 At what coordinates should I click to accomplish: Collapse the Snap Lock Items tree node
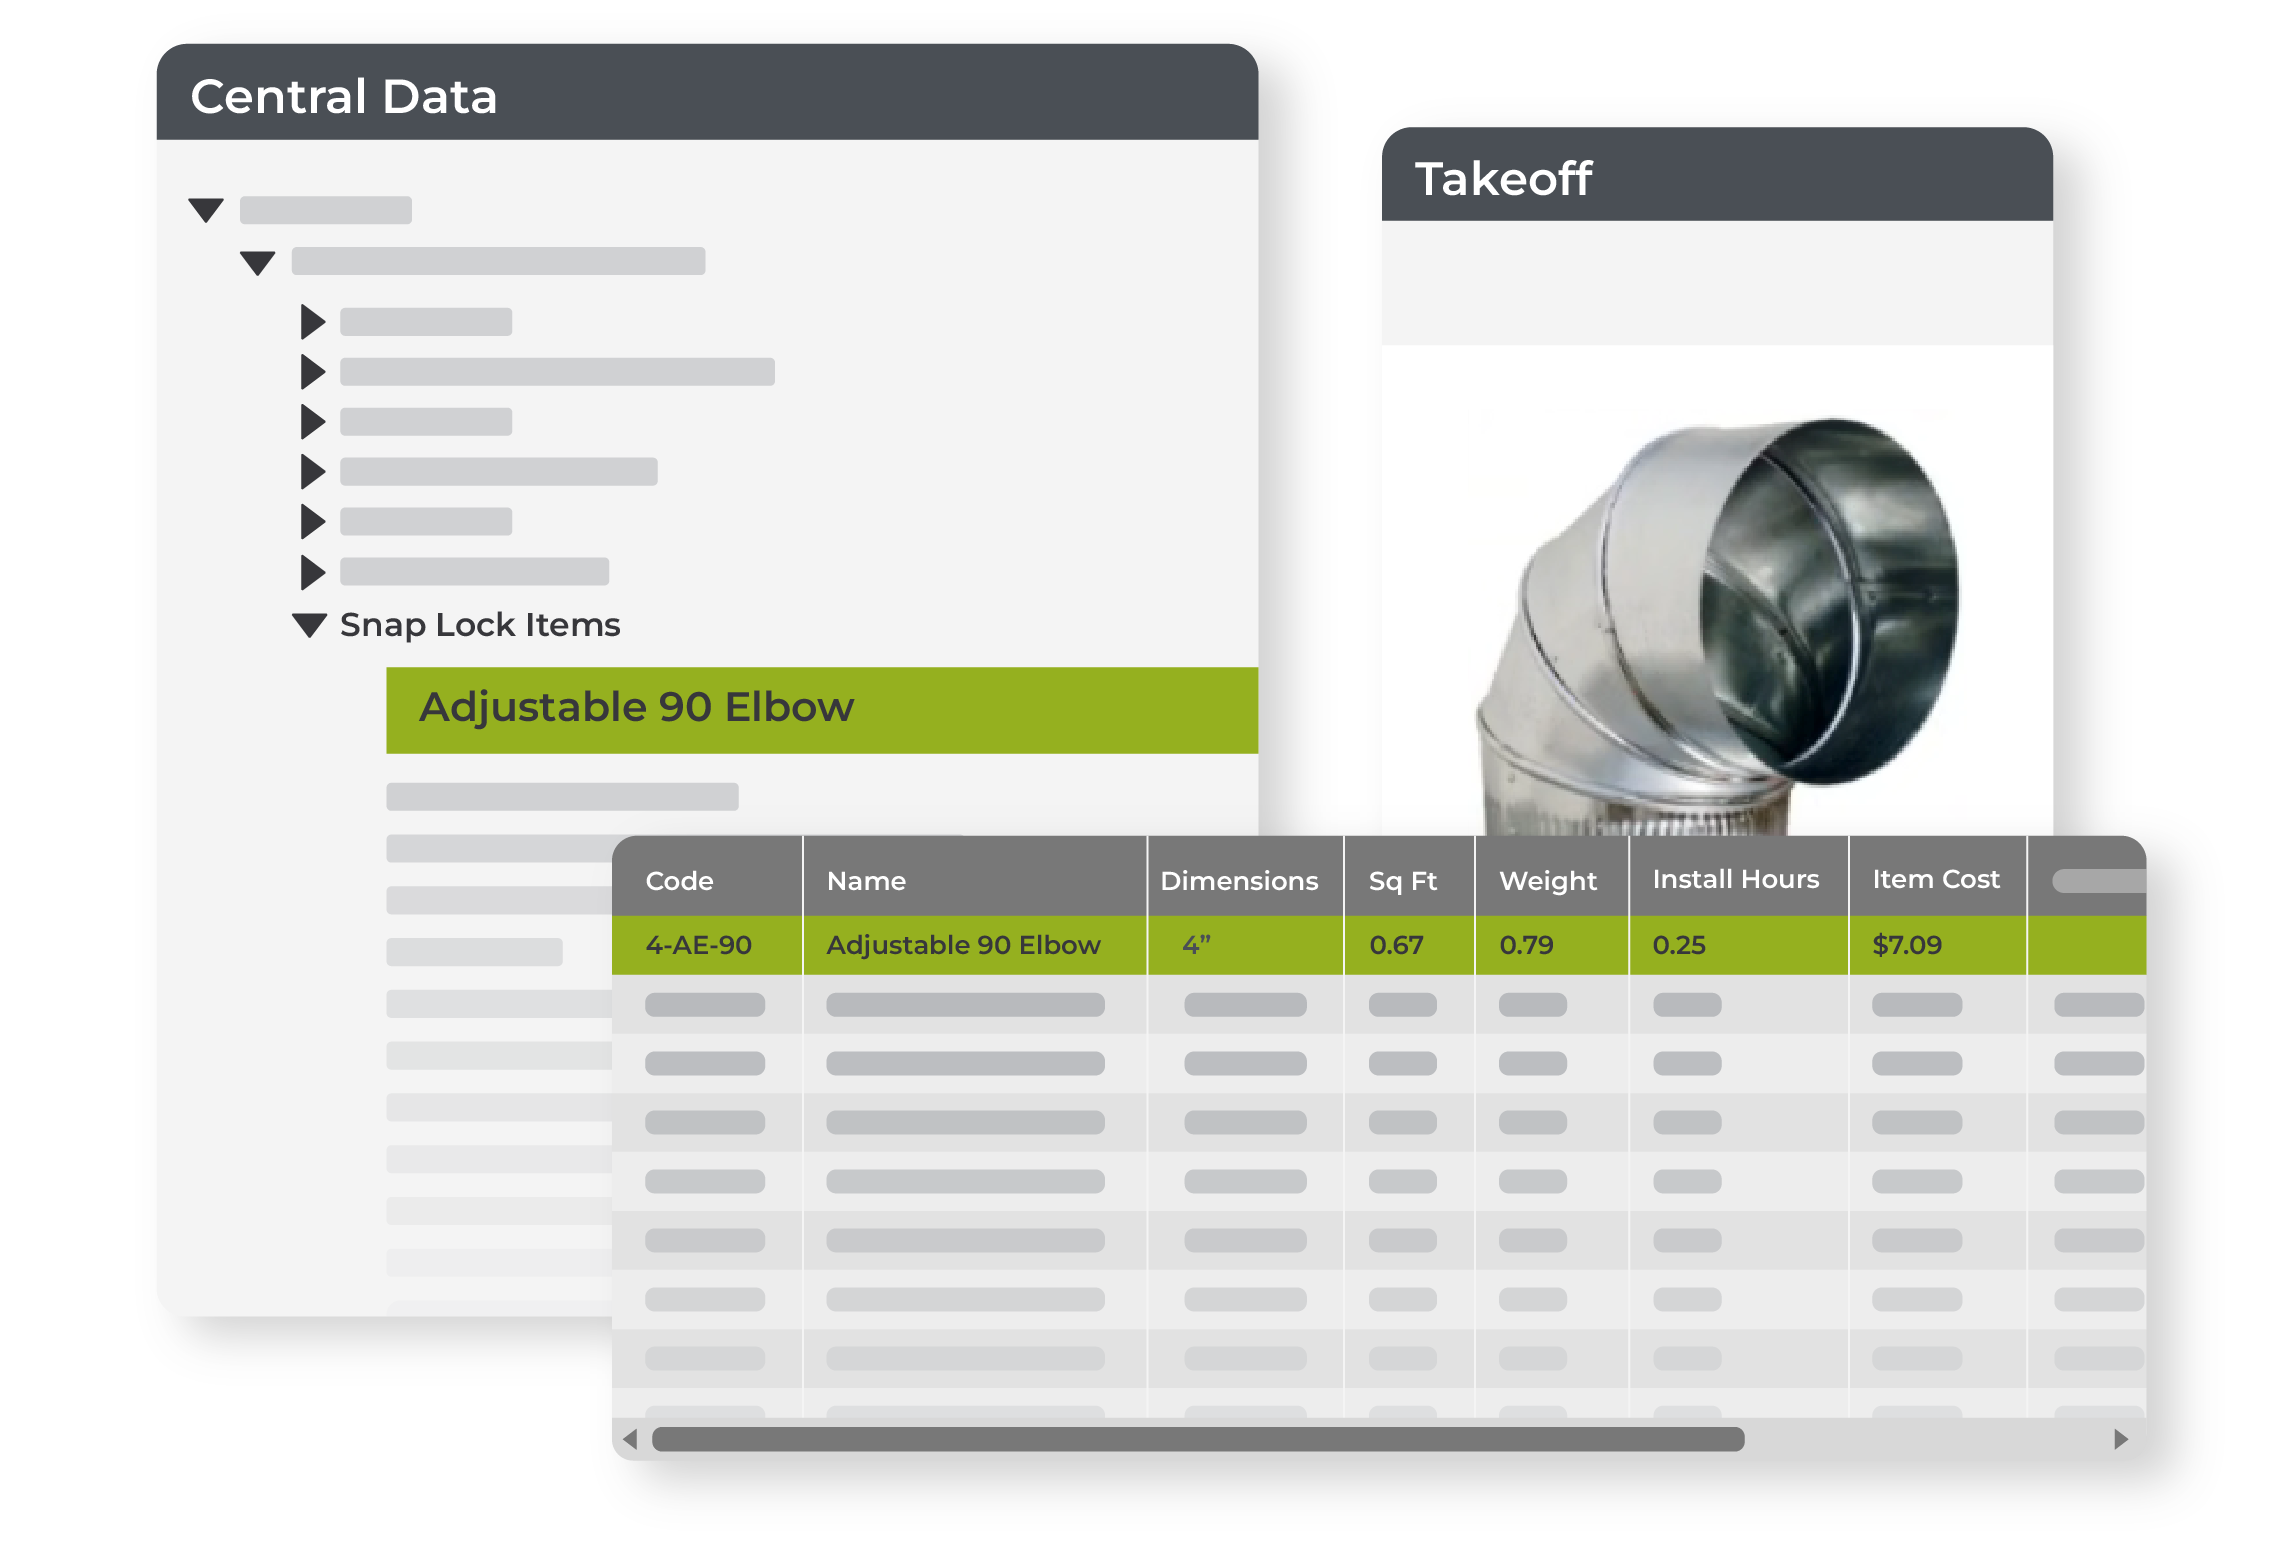[309, 625]
